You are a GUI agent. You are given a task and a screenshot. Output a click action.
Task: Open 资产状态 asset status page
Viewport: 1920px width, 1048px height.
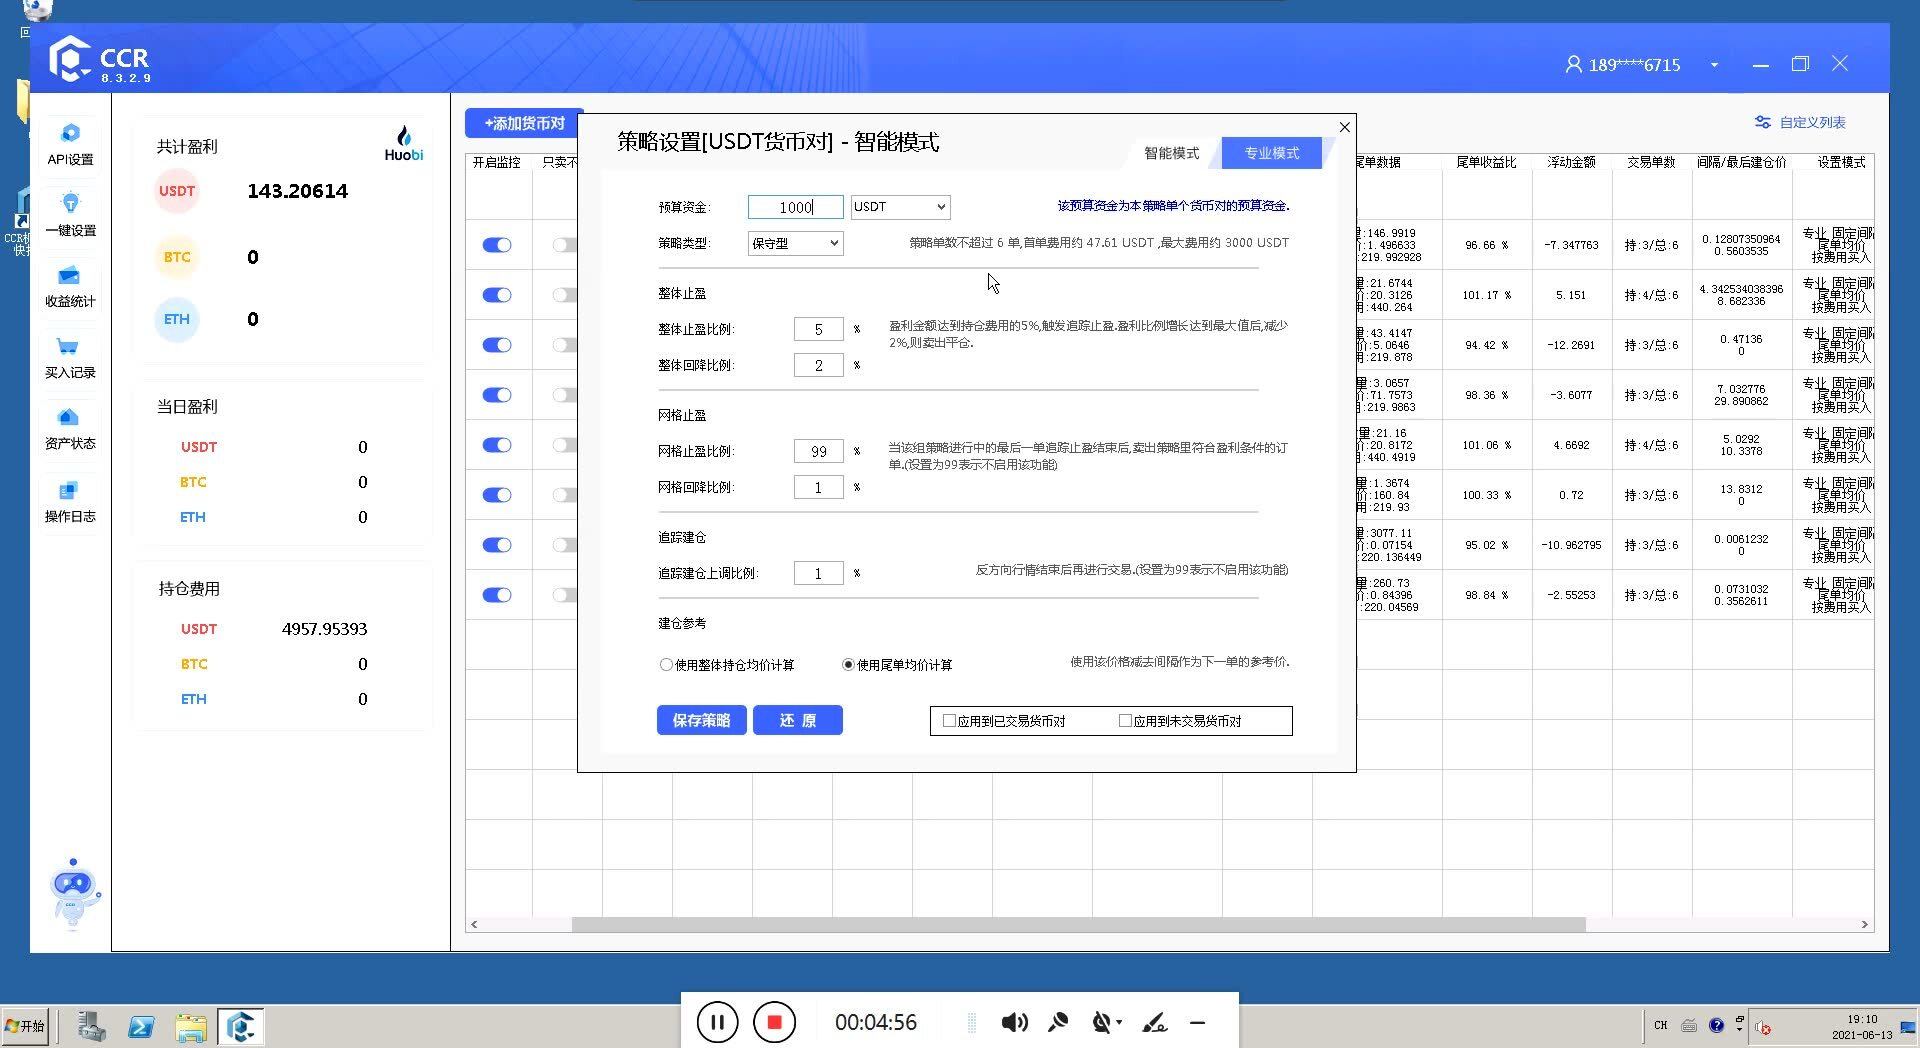(x=70, y=428)
